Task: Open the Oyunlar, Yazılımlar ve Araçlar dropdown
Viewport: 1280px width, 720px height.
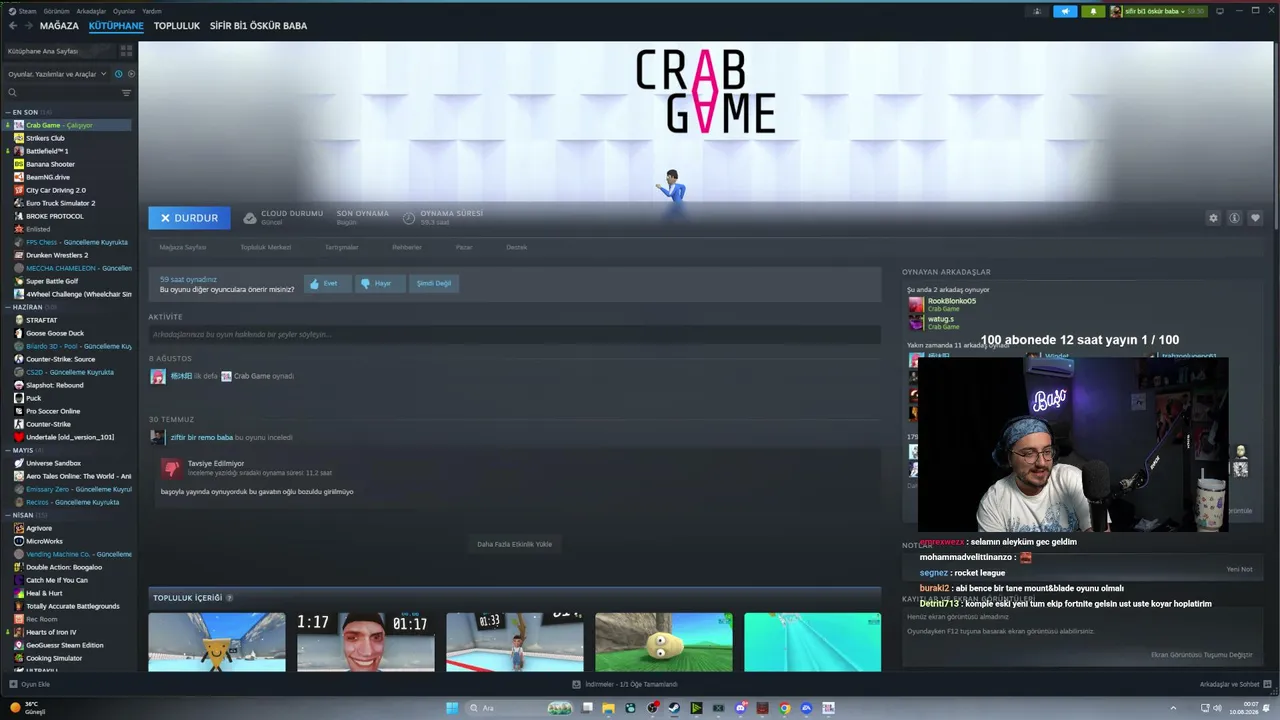Action: coord(56,74)
